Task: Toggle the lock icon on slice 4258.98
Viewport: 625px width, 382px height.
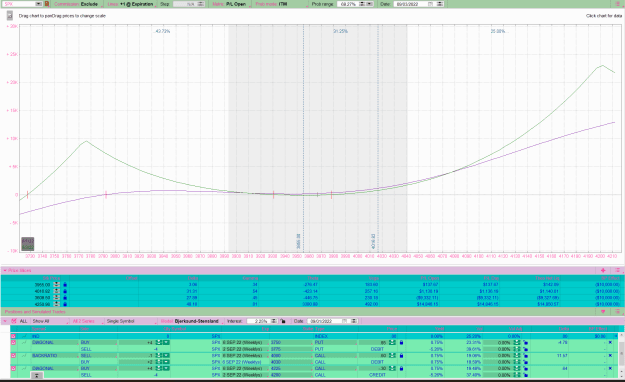Action: pos(65,304)
